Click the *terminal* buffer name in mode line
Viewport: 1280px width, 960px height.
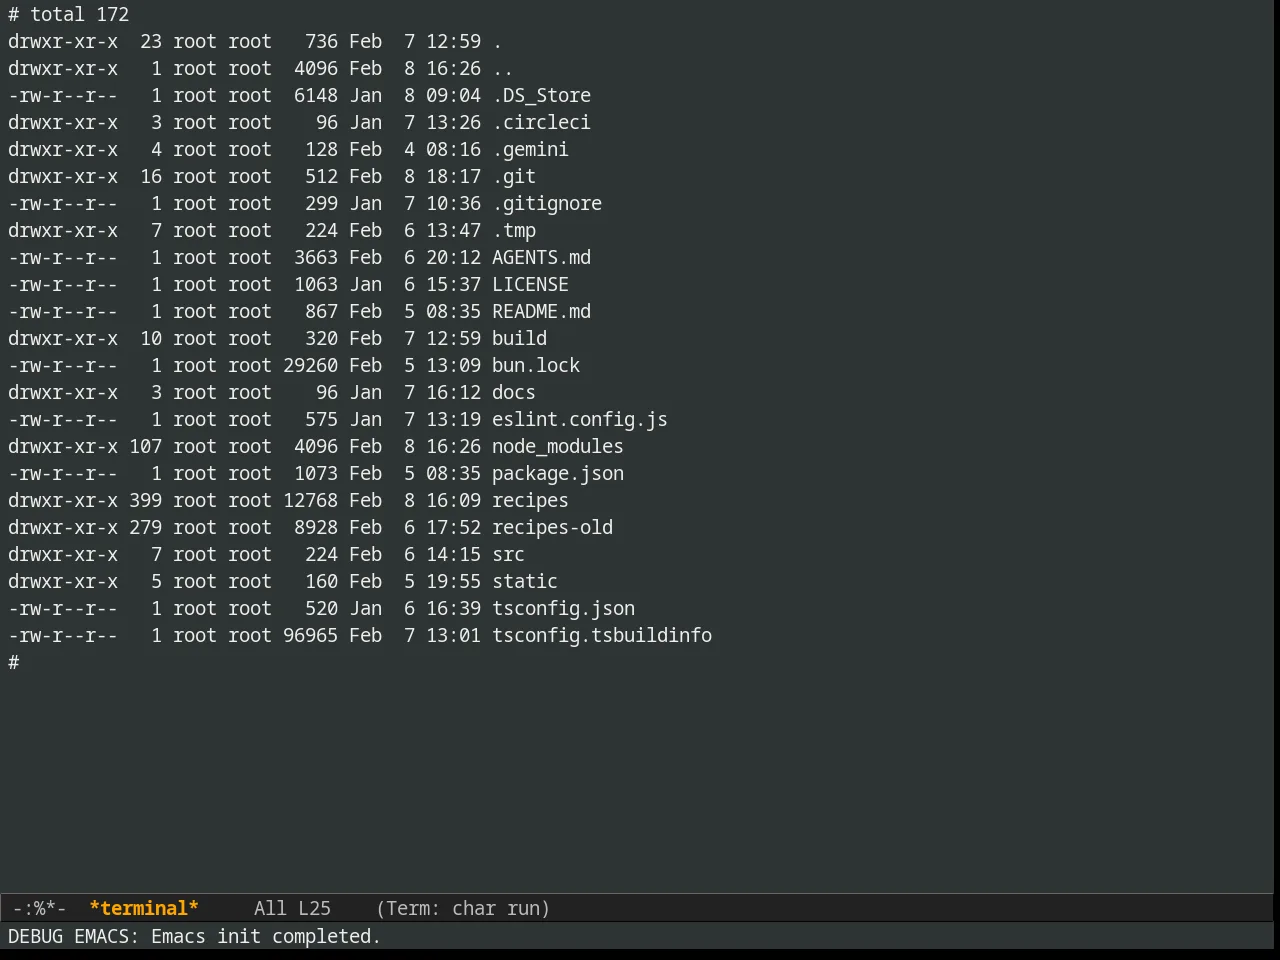point(144,908)
